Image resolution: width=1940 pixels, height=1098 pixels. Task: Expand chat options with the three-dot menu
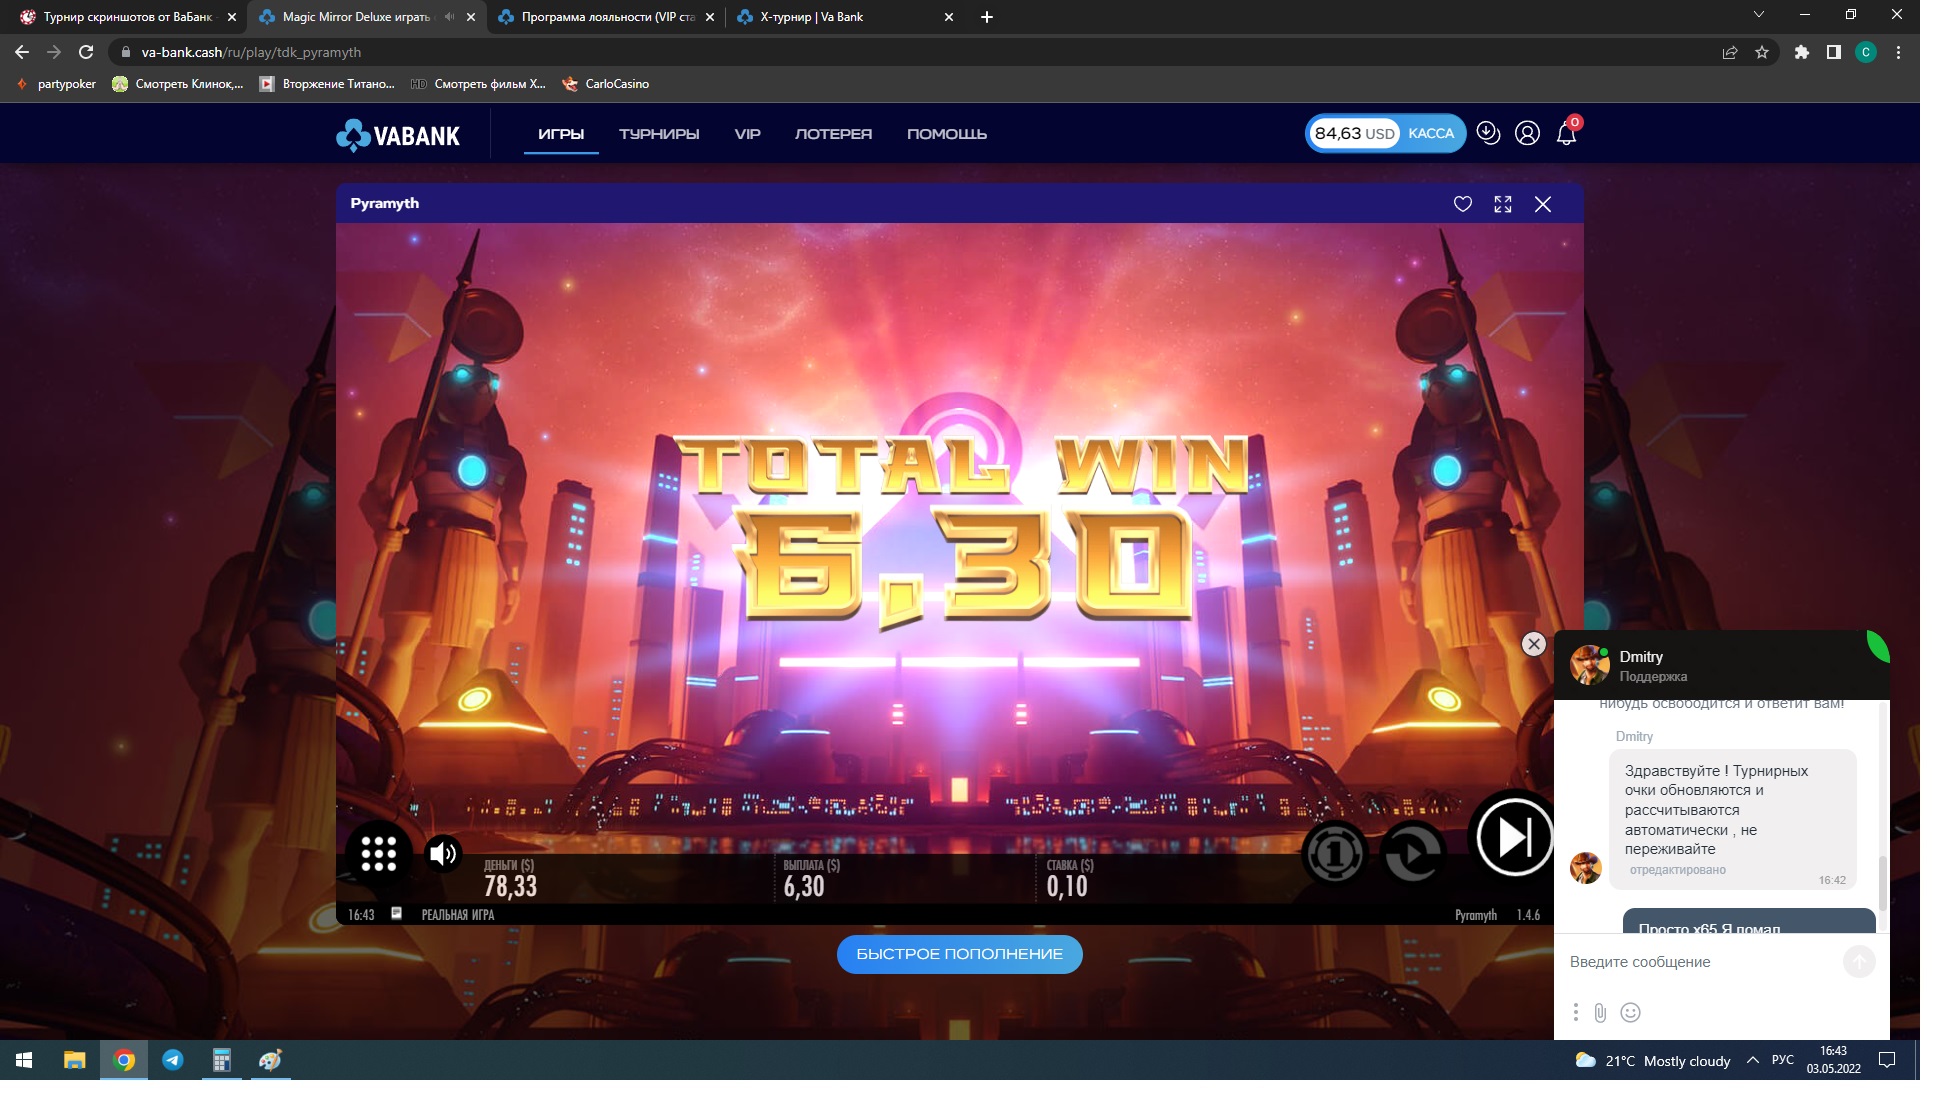click(1575, 1012)
